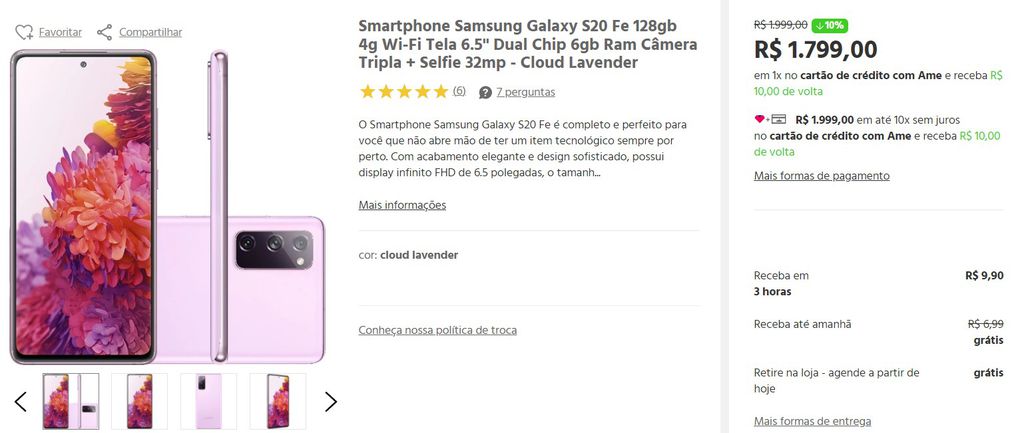Select third thumbnail showing lavender back
The height and width of the screenshot is (433, 1024).
208,401
